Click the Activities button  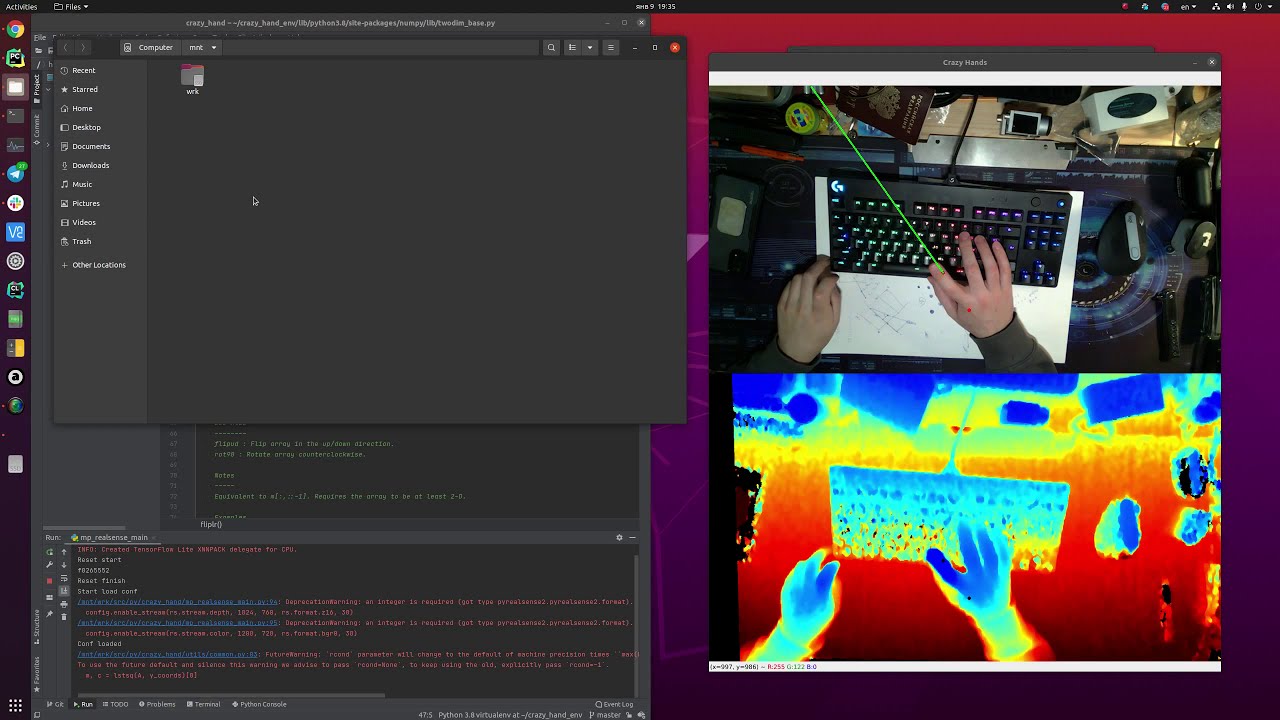point(21,6)
